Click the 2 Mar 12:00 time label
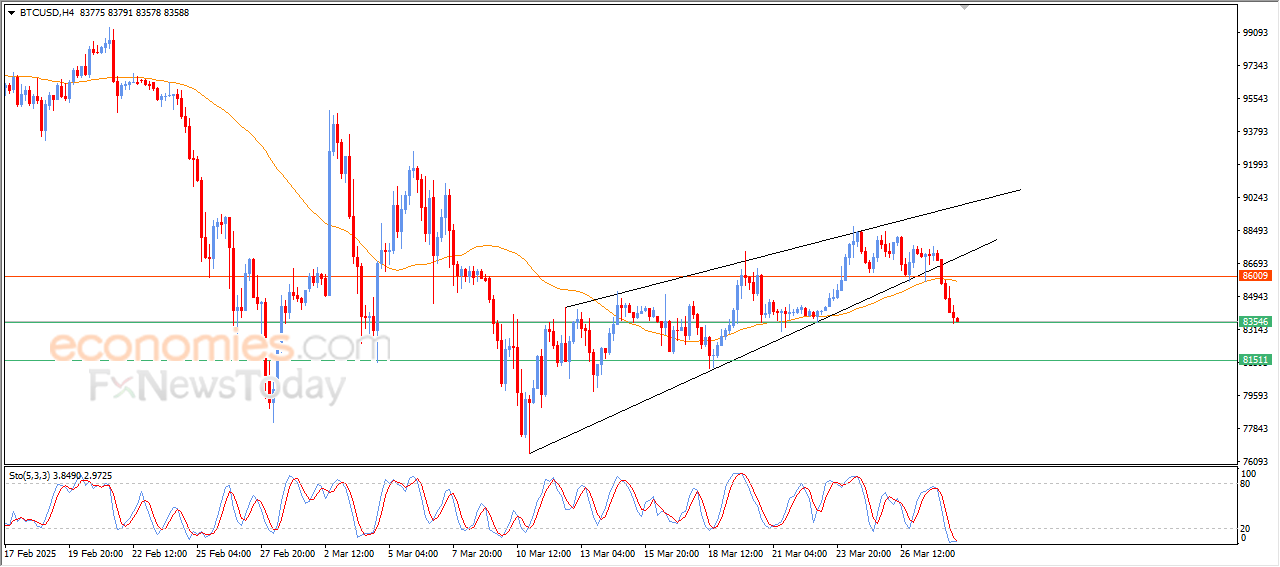 click(x=351, y=552)
